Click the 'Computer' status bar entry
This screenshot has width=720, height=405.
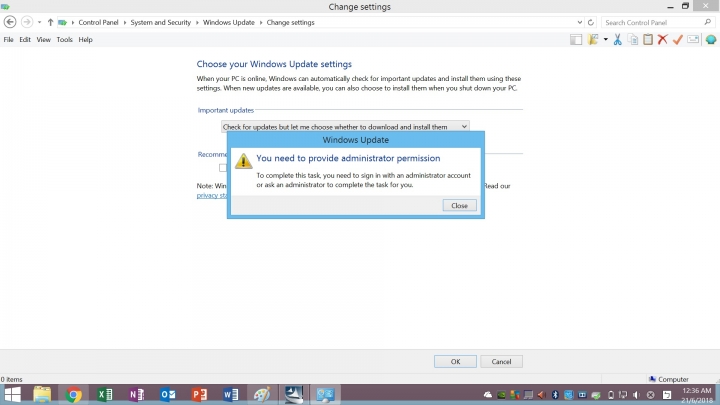[x=669, y=379]
